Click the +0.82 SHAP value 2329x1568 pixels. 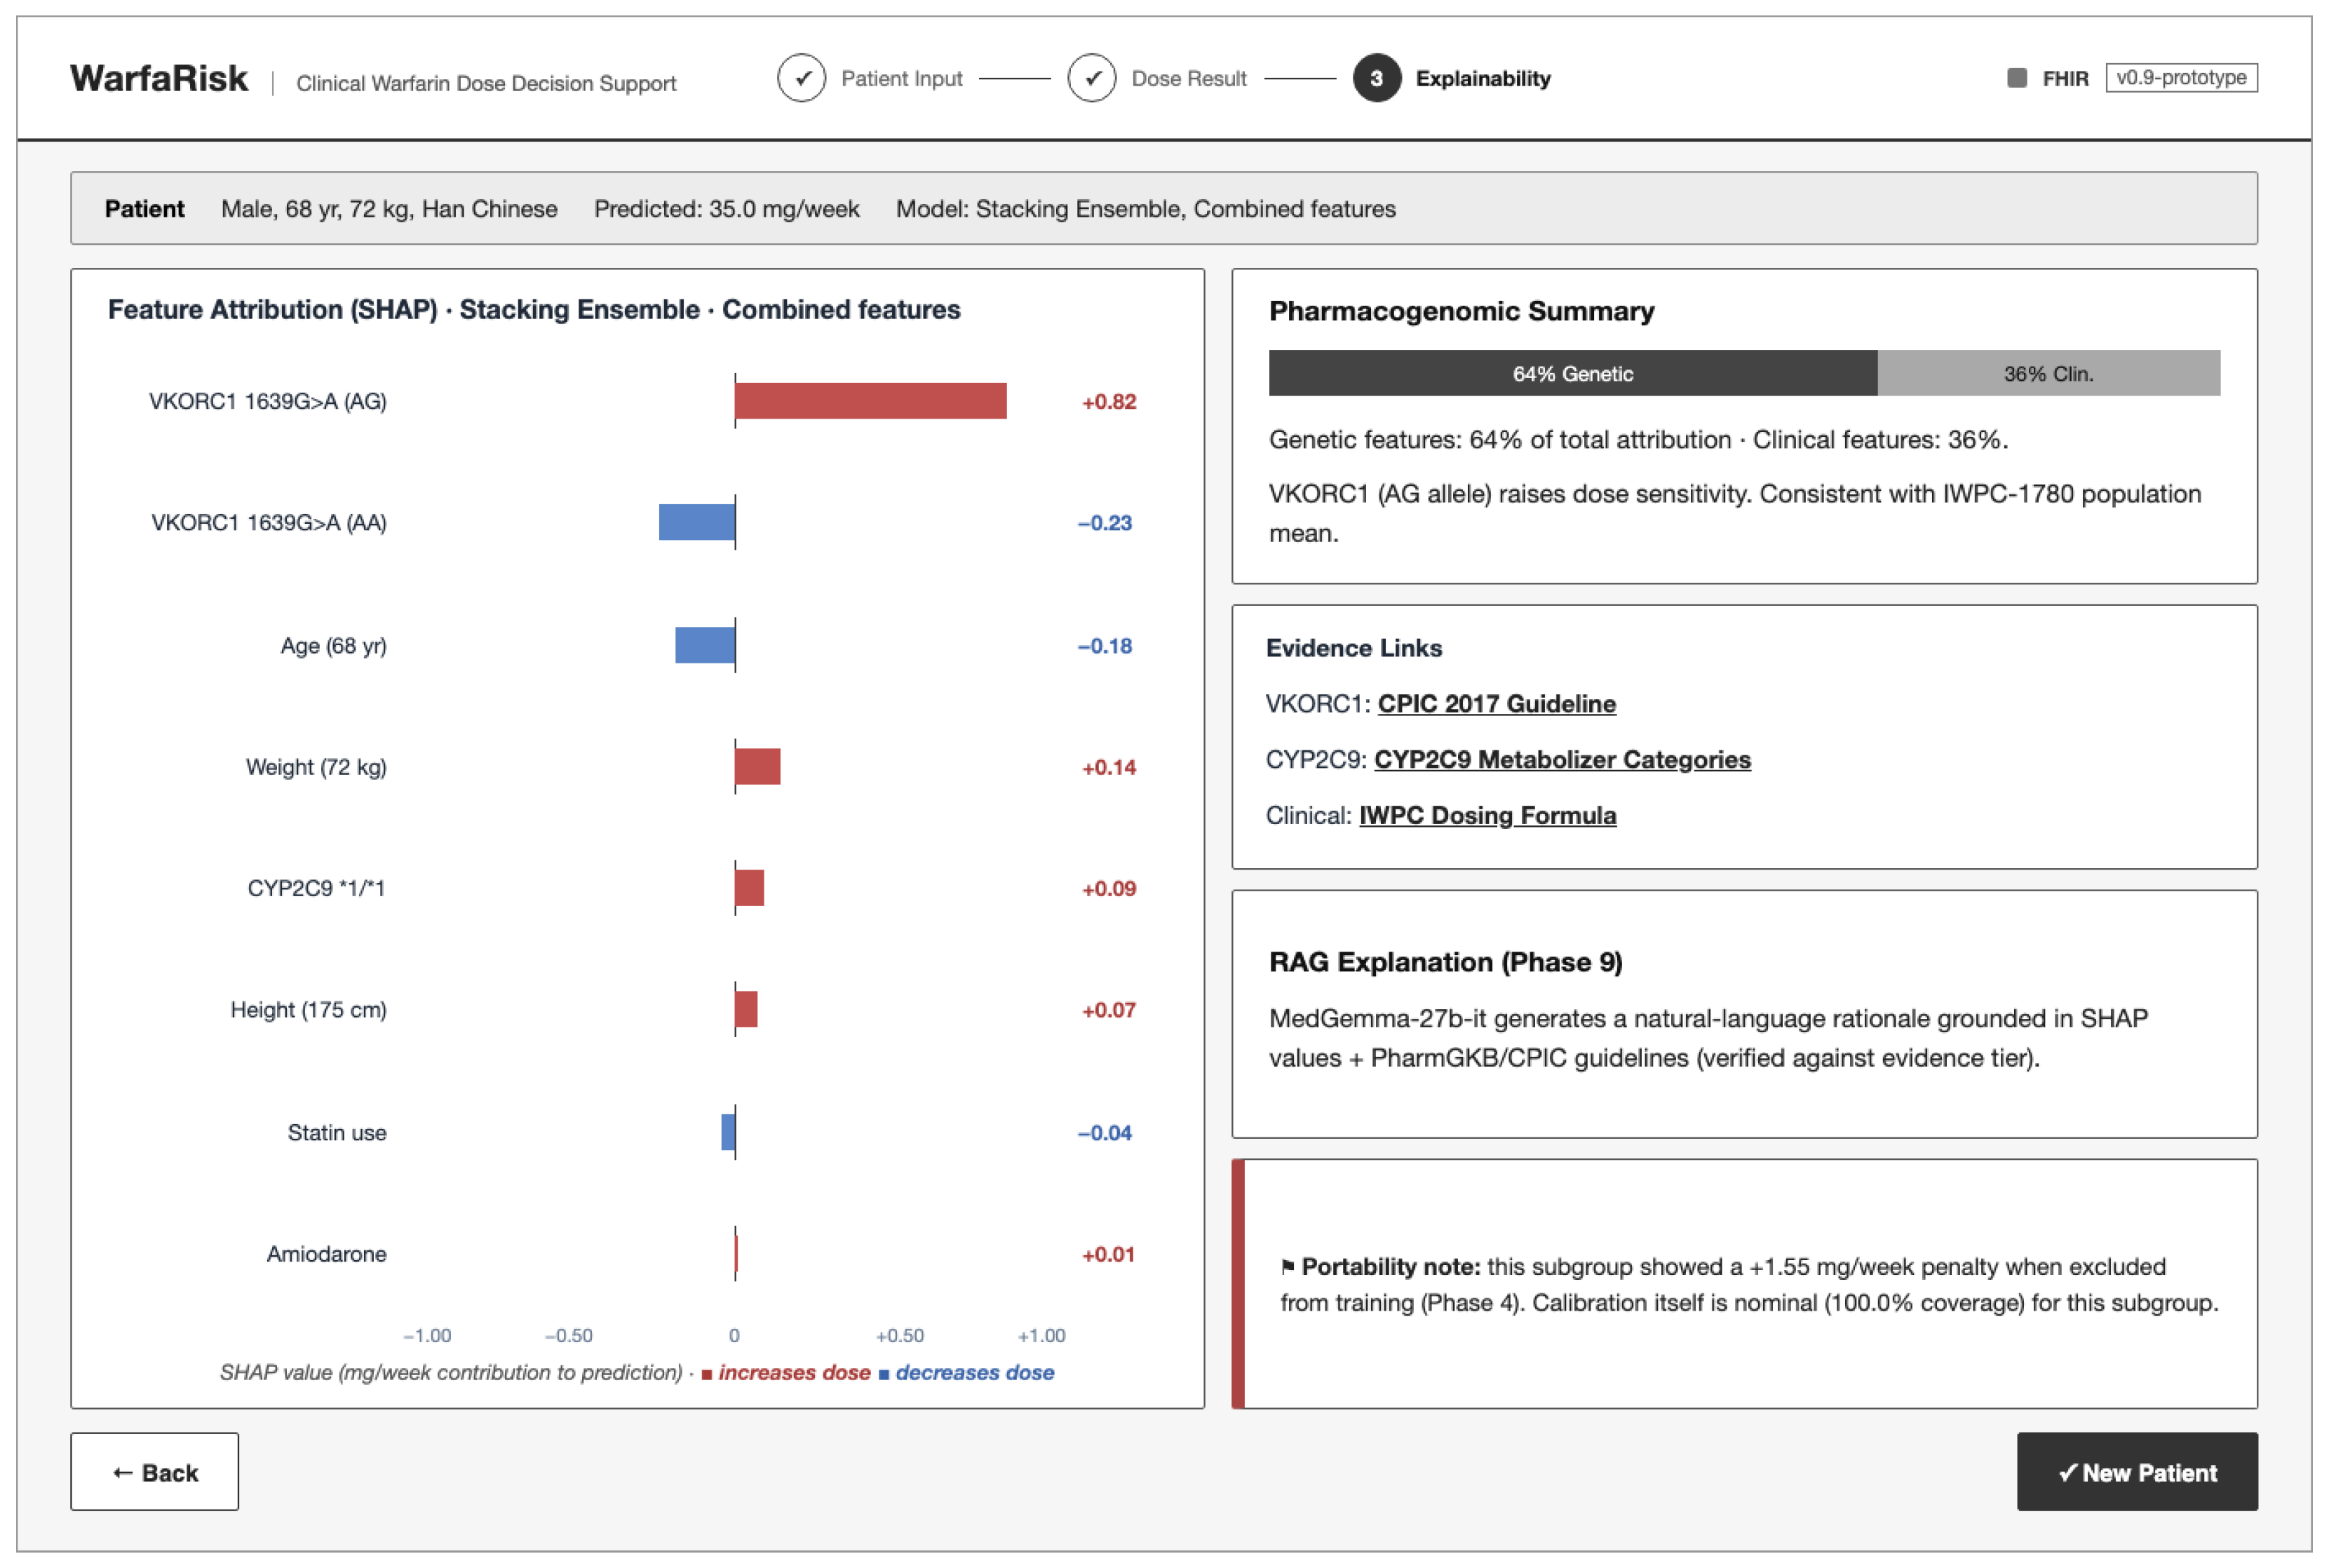(1109, 402)
